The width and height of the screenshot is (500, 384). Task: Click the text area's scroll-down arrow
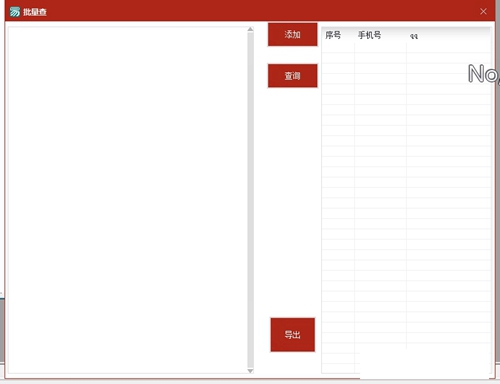pyautogui.click(x=250, y=371)
